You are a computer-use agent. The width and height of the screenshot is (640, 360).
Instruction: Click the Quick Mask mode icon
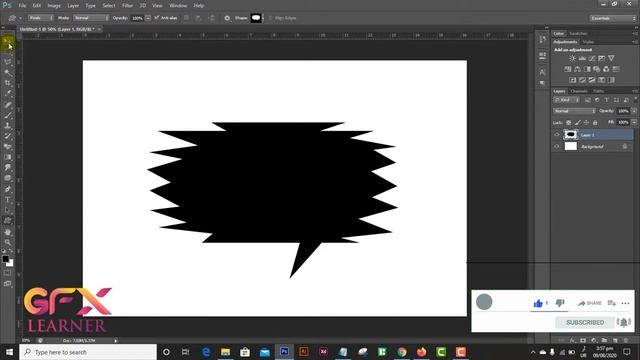(8, 273)
